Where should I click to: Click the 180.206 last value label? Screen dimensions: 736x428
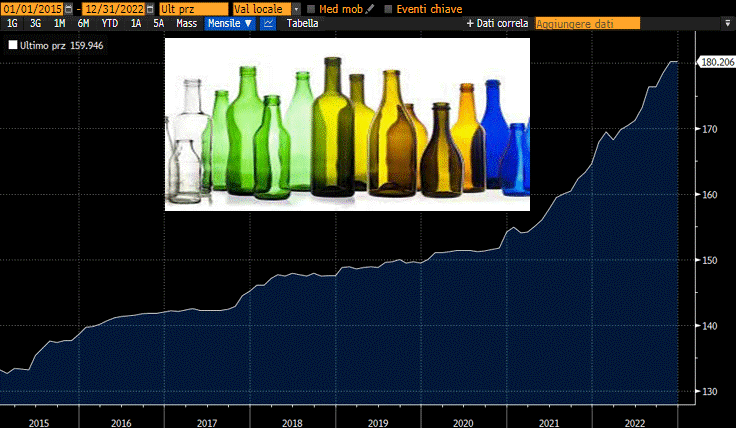[717, 62]
